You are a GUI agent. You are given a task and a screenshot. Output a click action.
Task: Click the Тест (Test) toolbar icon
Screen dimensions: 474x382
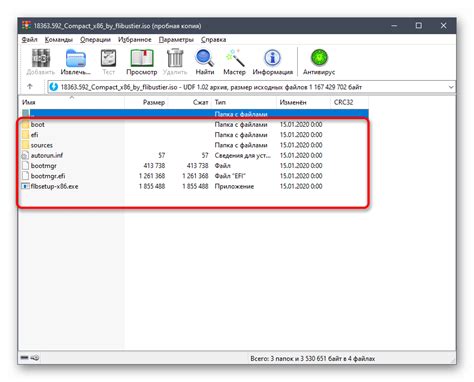coord(108,58)
